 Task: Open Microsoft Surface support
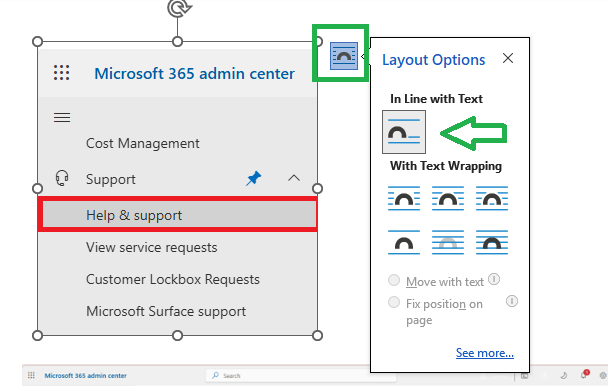tap(166, 312)
